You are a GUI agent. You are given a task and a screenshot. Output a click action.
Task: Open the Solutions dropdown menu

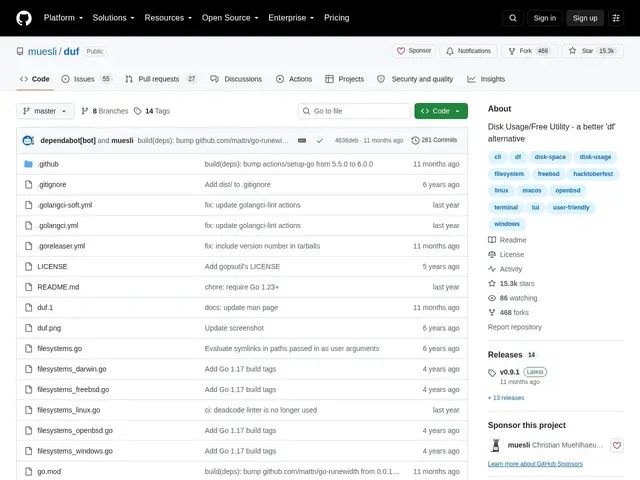[x=113, y=18]
